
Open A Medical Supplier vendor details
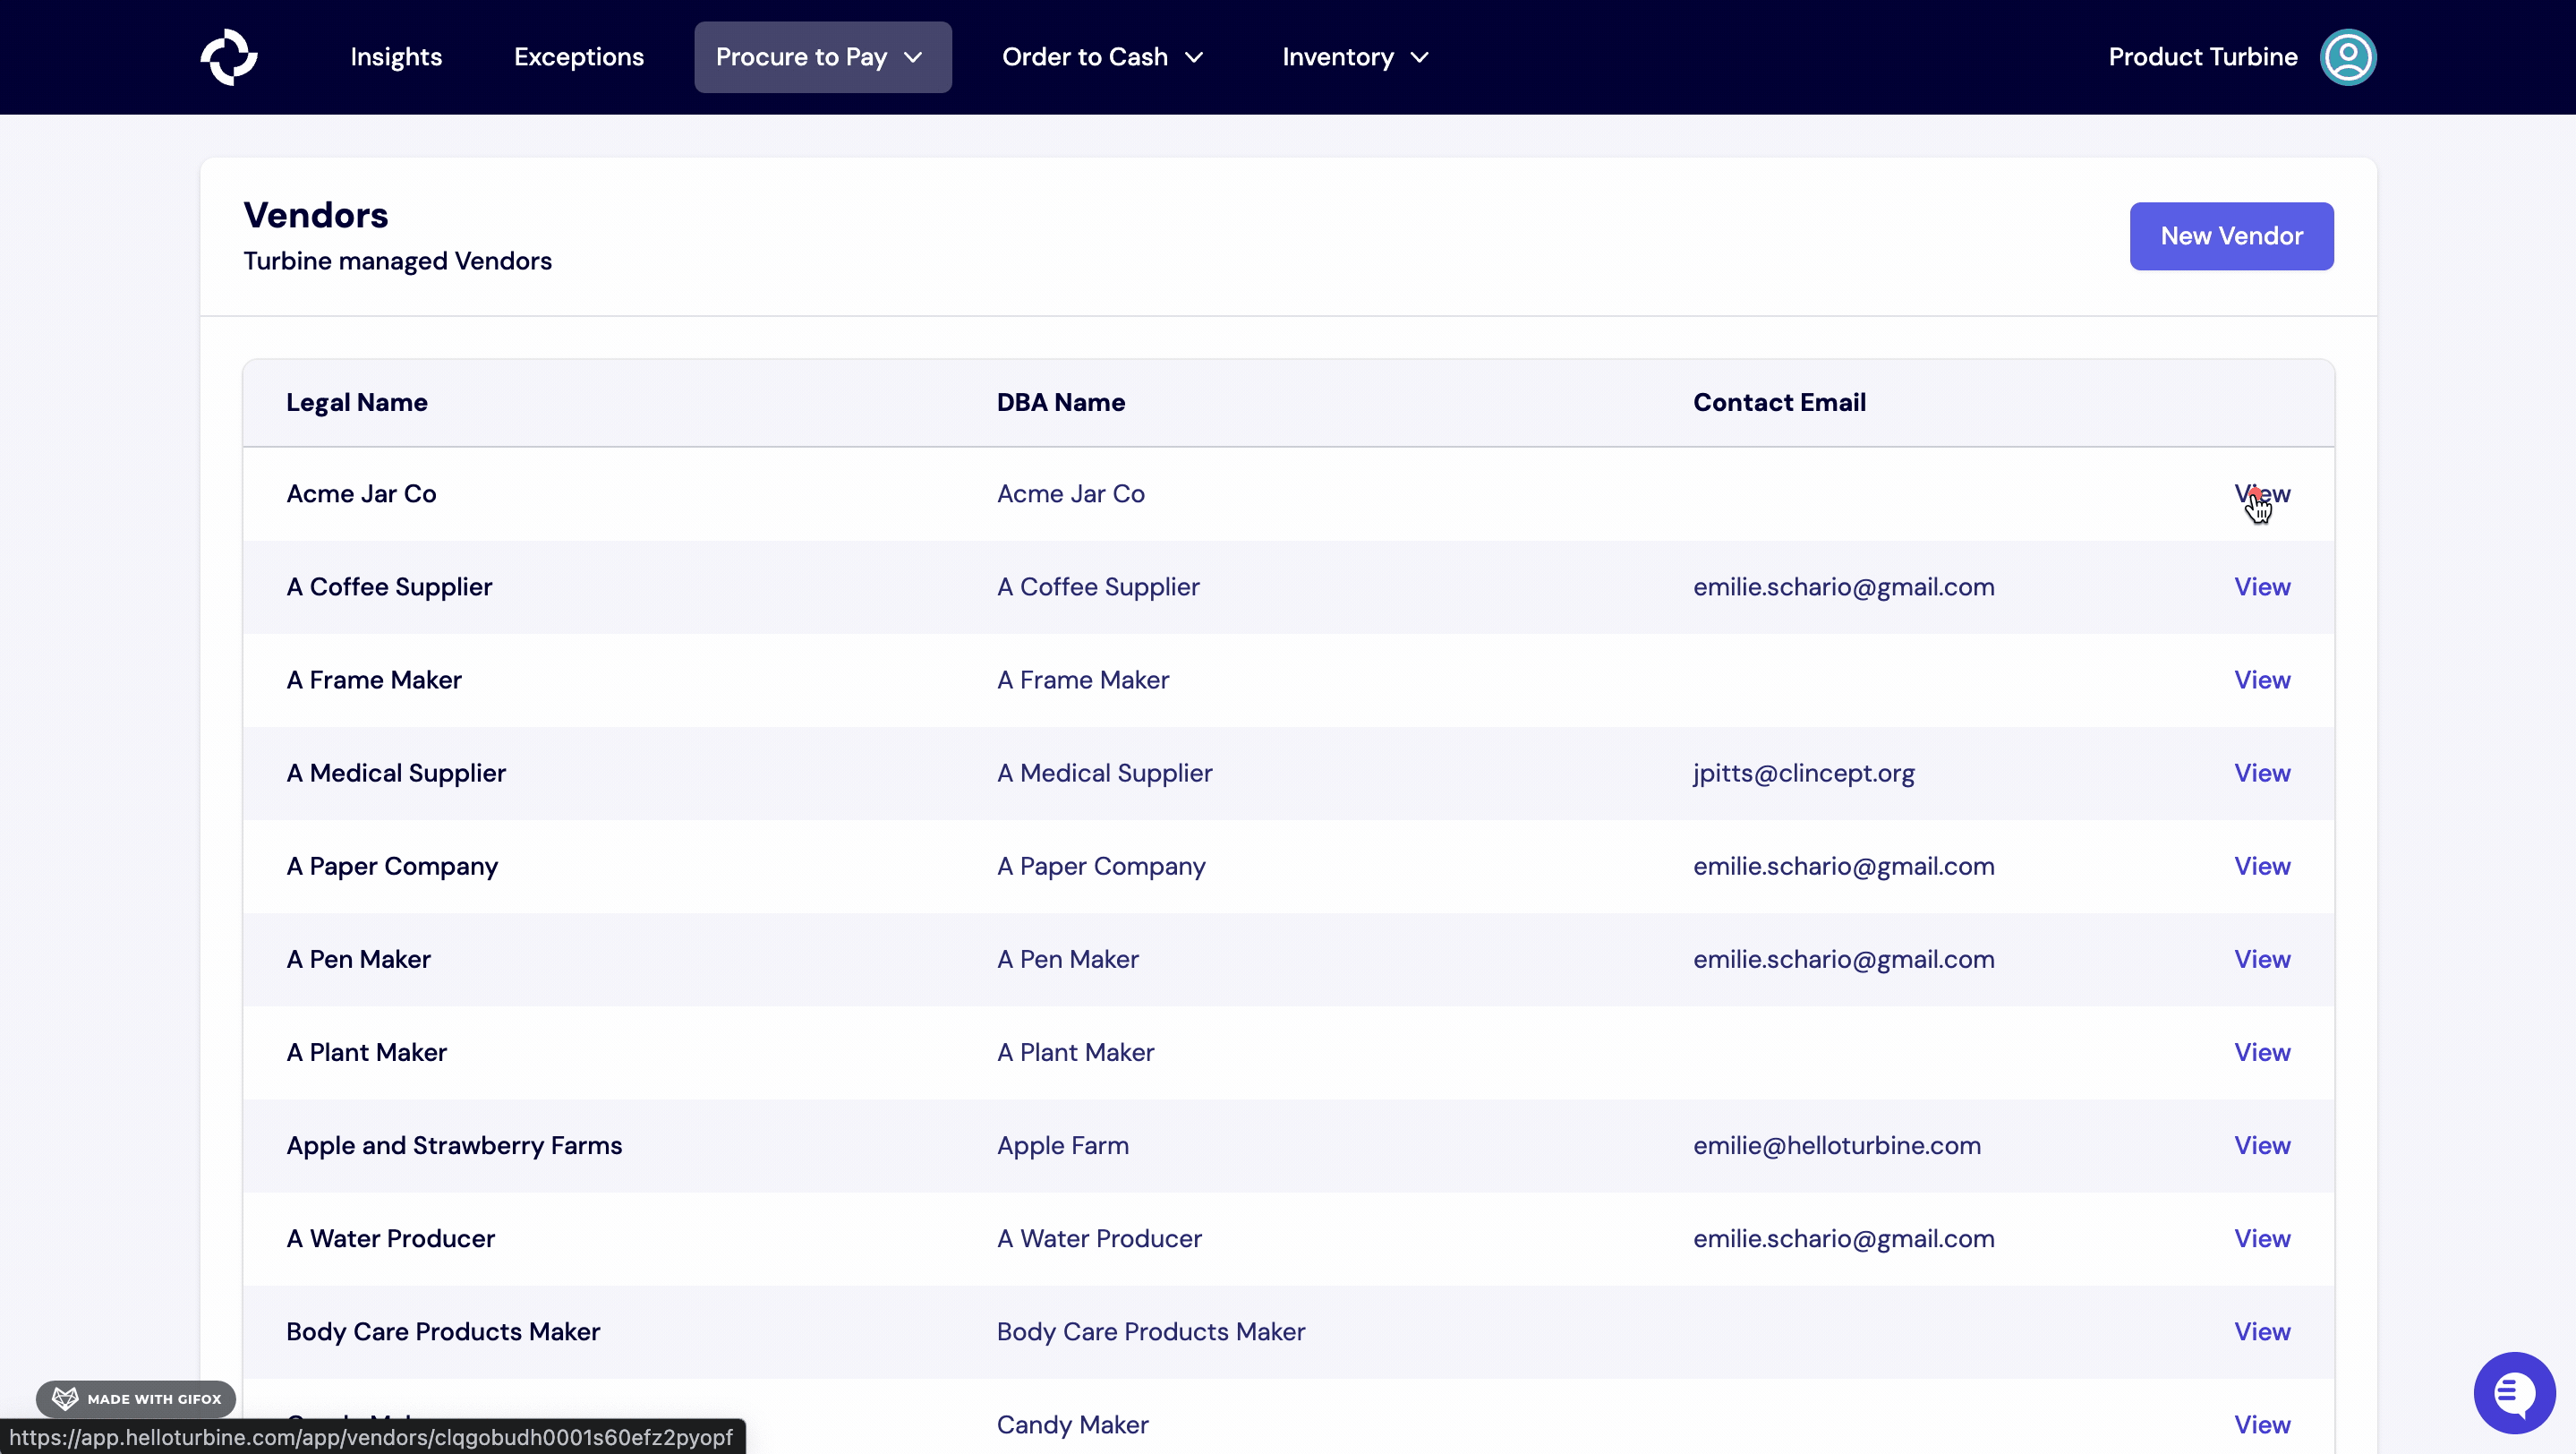pos(2263,772)
